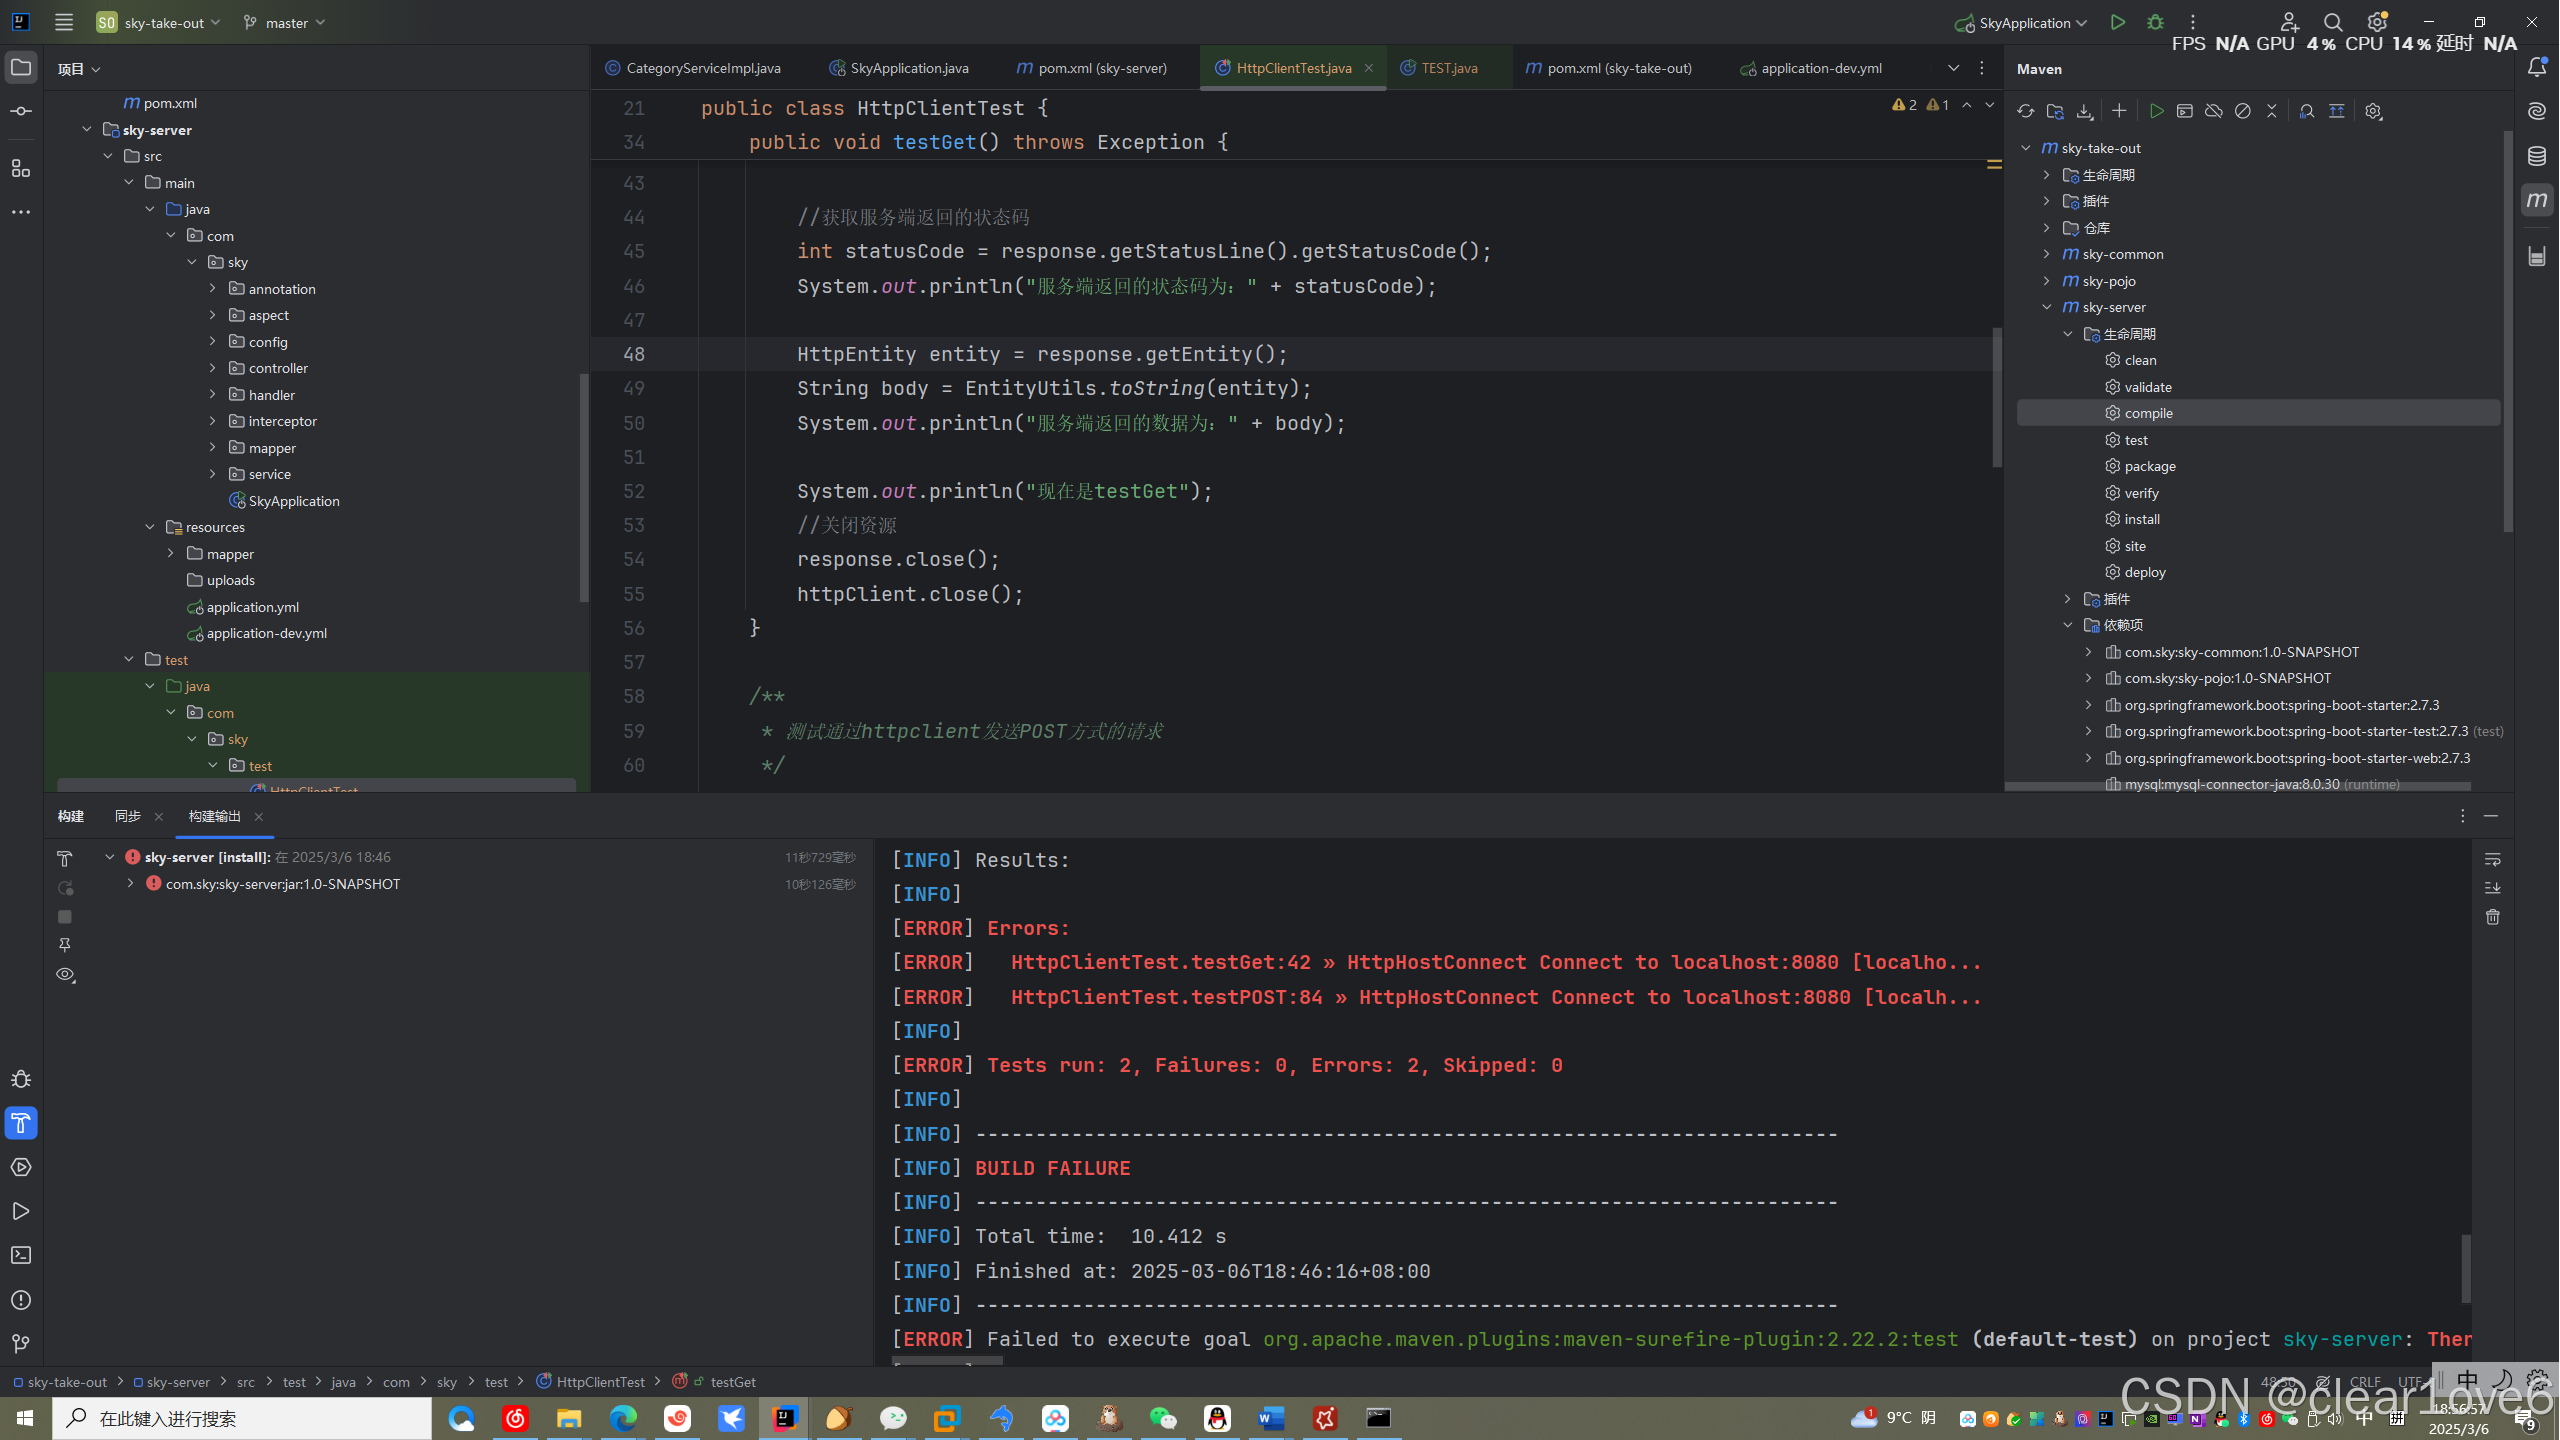This screenshot has height=1440, width=2560.
Task: Clear the build output with trash icon
Action: [2492, 917]
